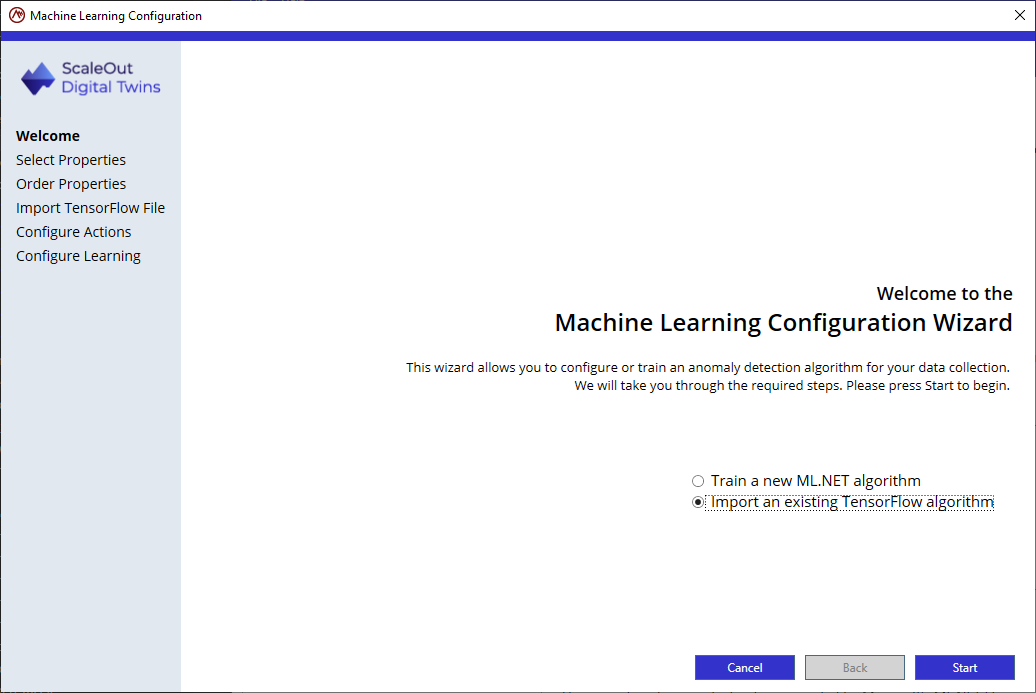Click the Machine Learning Configuration Wizard heading
Screen dimensions: 1036x693
pyautogui.click(x=783, y=322)
